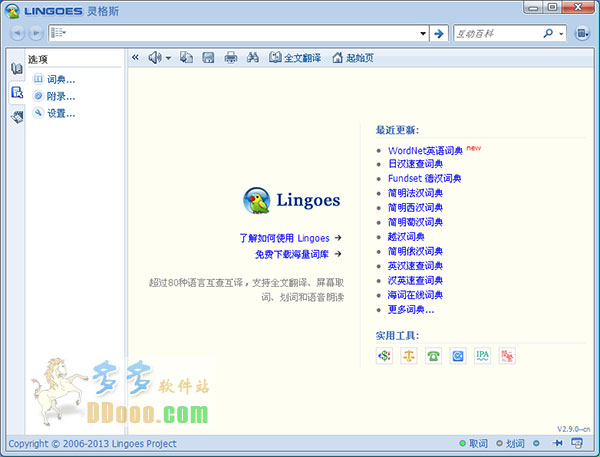Click the Lingoes title bar app icon
This screenshot has height=457, width=600.
coord(13,11)
